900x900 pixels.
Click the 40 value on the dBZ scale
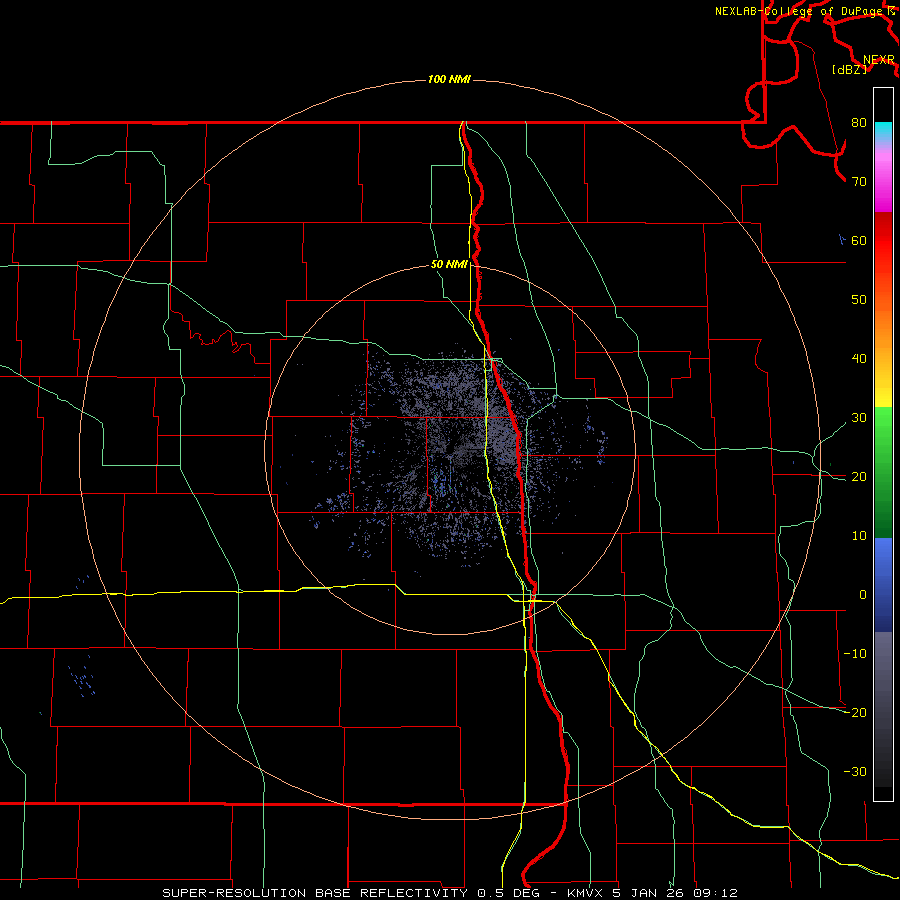point(859,359)
